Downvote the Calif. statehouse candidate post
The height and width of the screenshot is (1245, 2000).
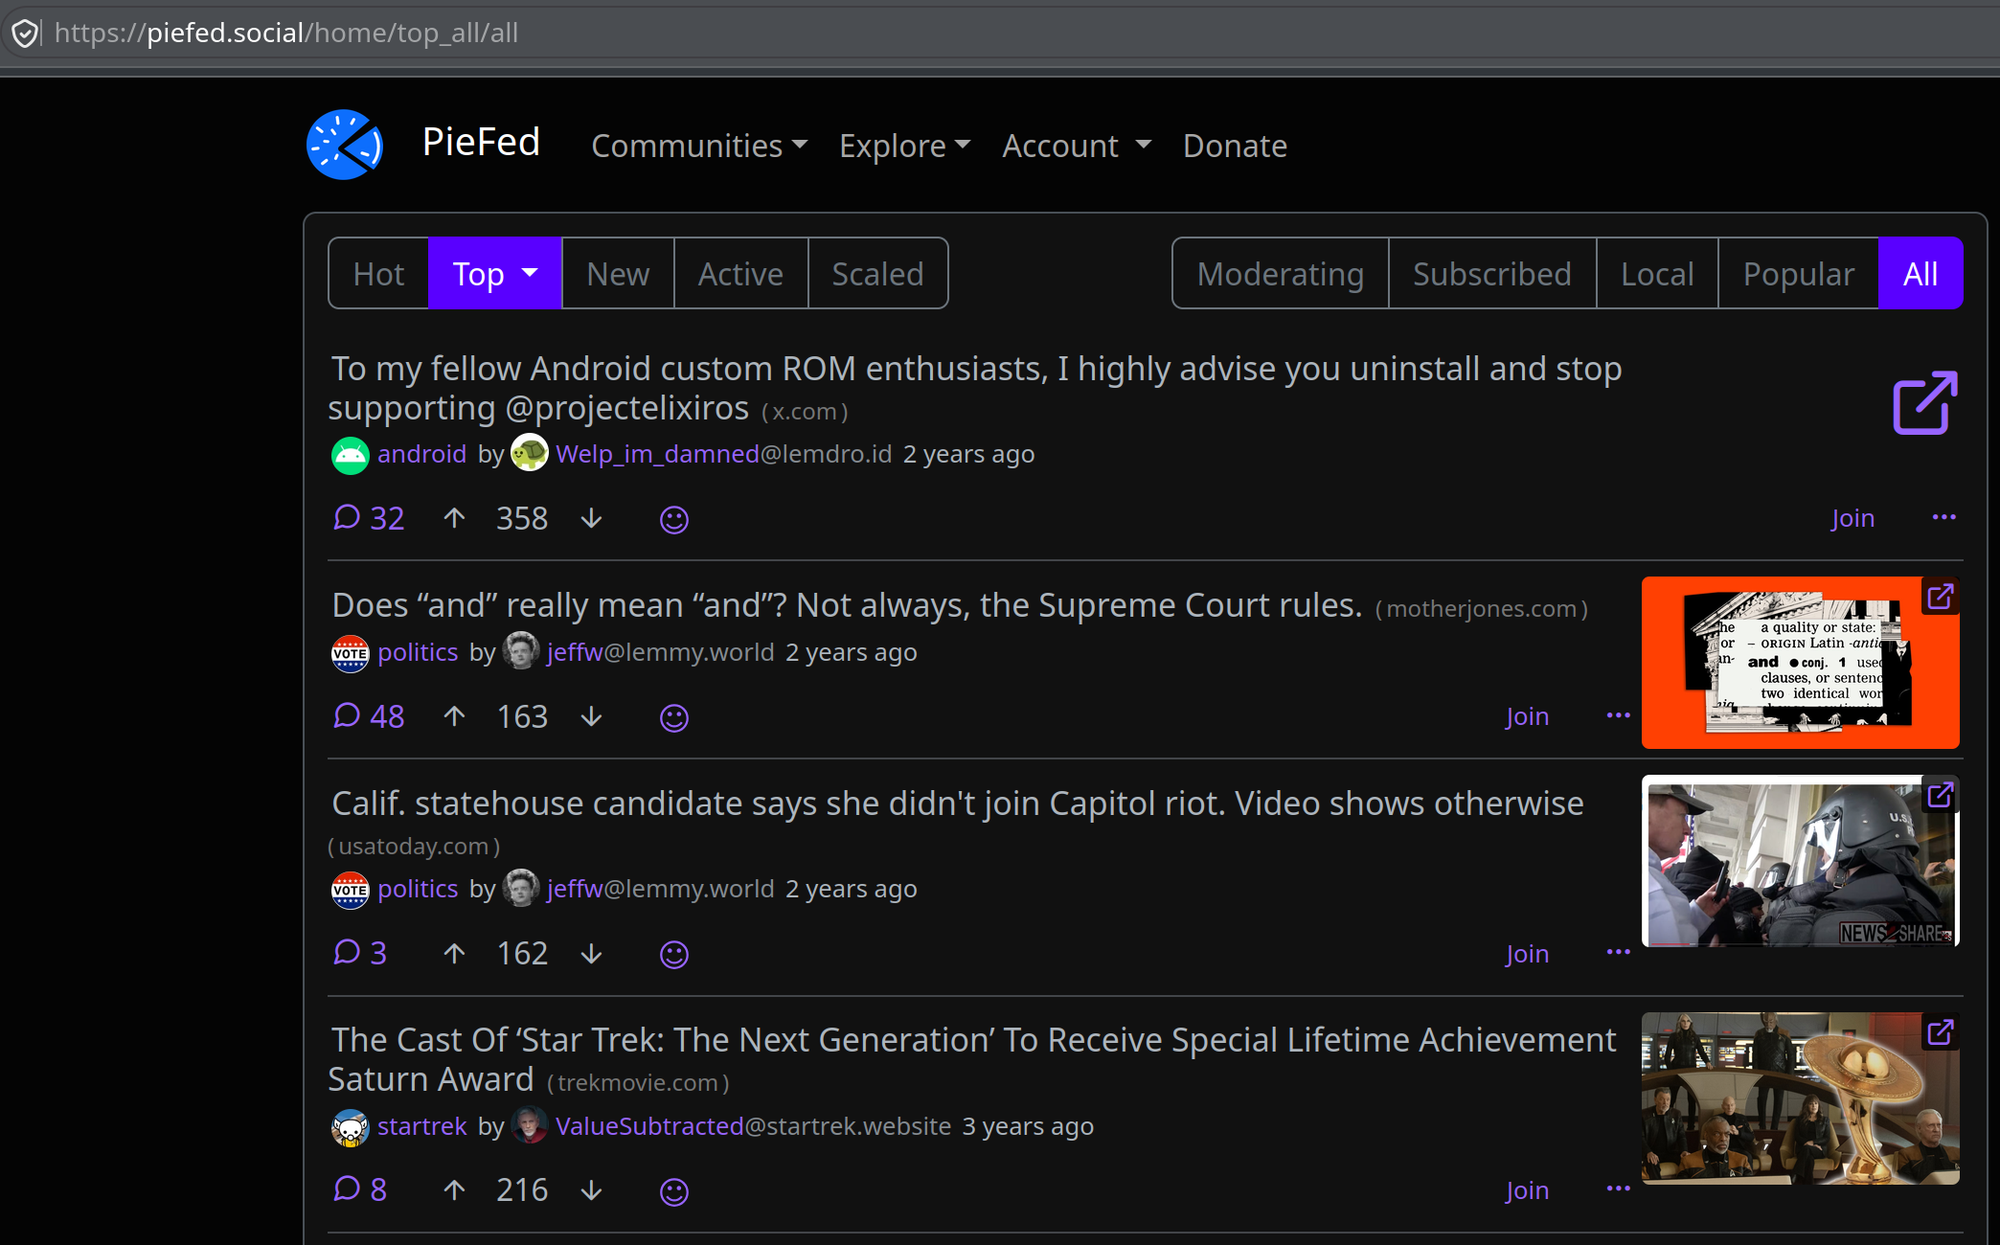pos(592,953)
